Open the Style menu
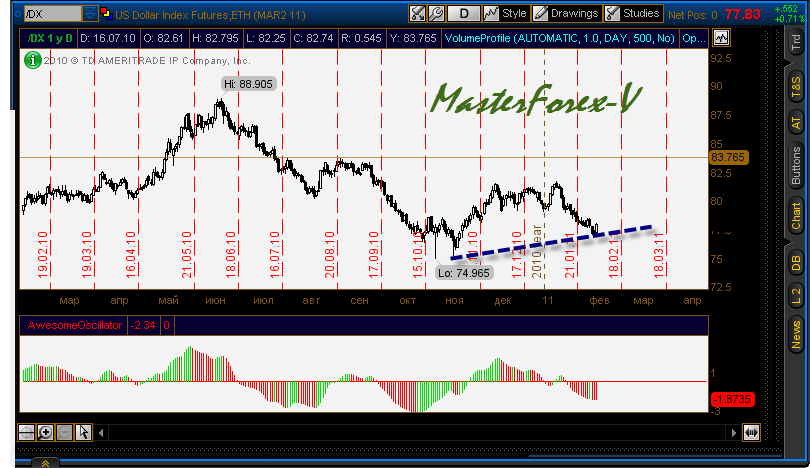Image resolution: width=810 pixels, height=468 pixels. tap(505, 13)
